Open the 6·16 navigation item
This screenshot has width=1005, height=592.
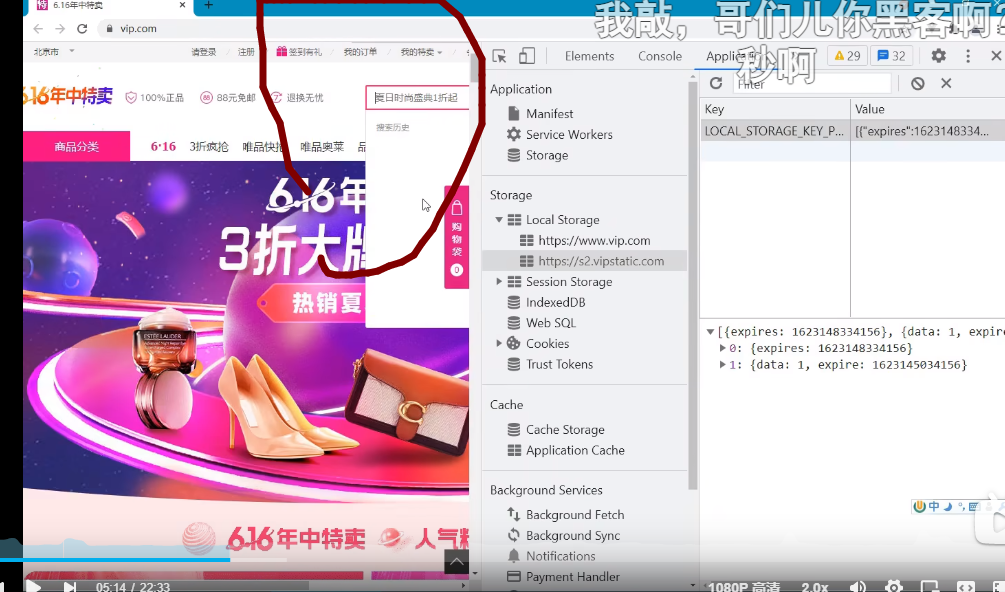[163, 147]
